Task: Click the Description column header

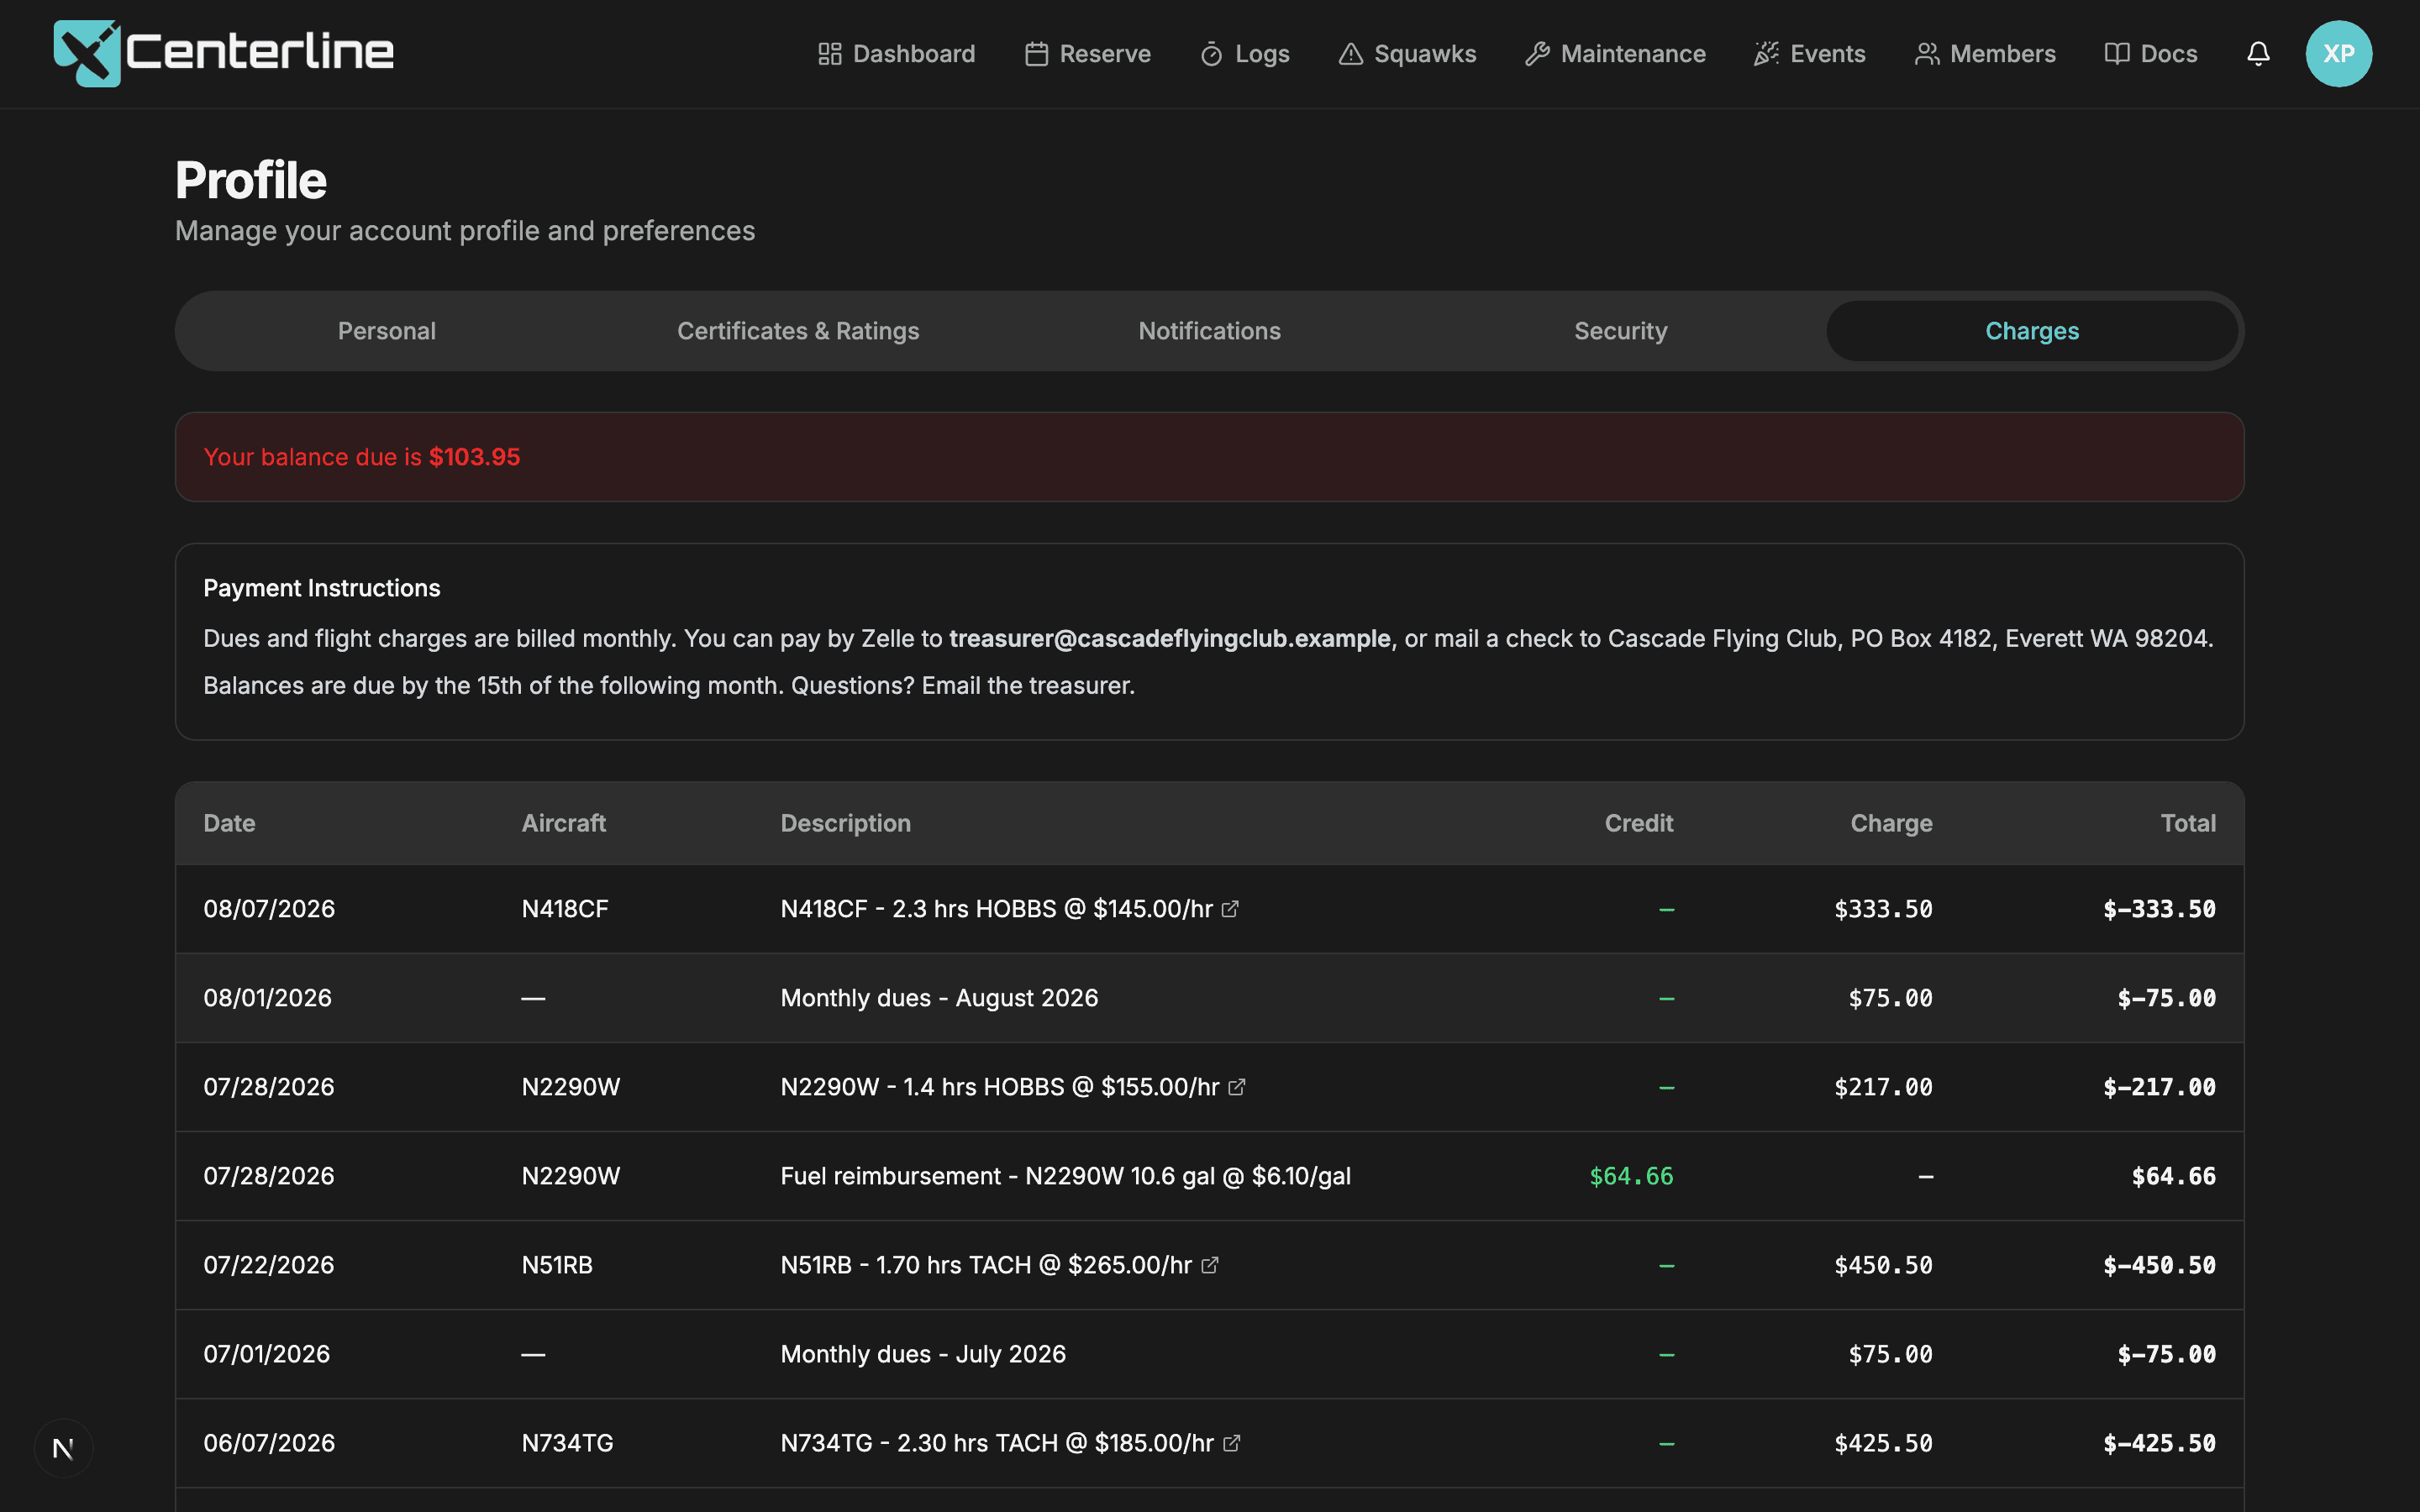Action: point(846,823)
